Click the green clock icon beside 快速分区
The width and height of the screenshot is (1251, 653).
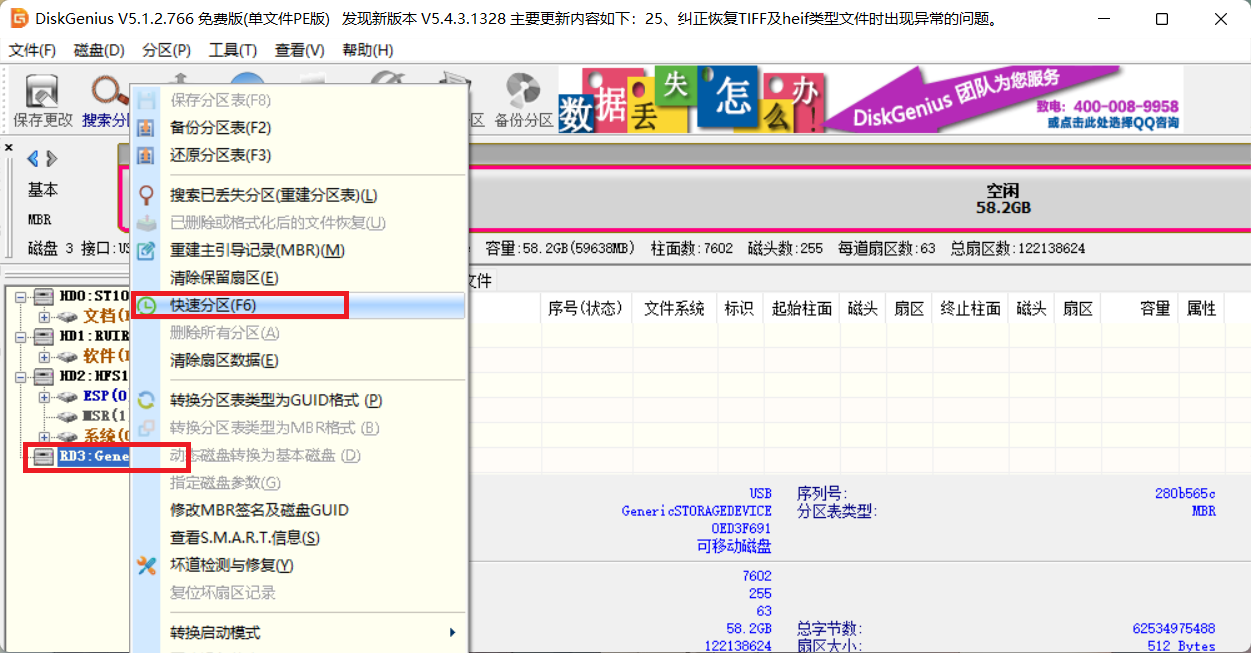coord(146,305)
